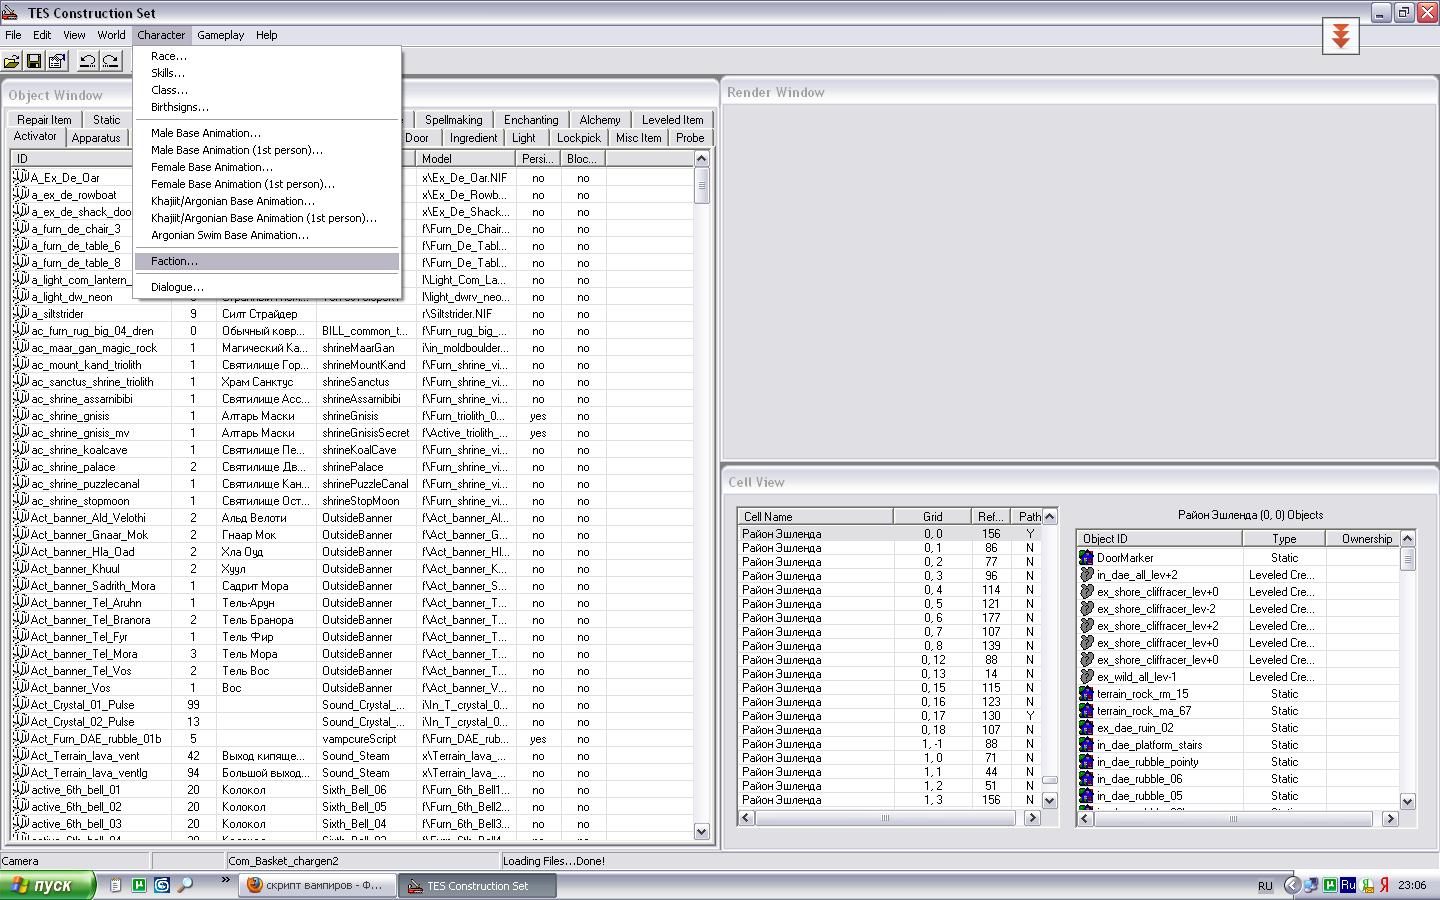This screenshot has height=900, width=1440.
Task: Click the RU language indicator
Action: pos(1265,886)
